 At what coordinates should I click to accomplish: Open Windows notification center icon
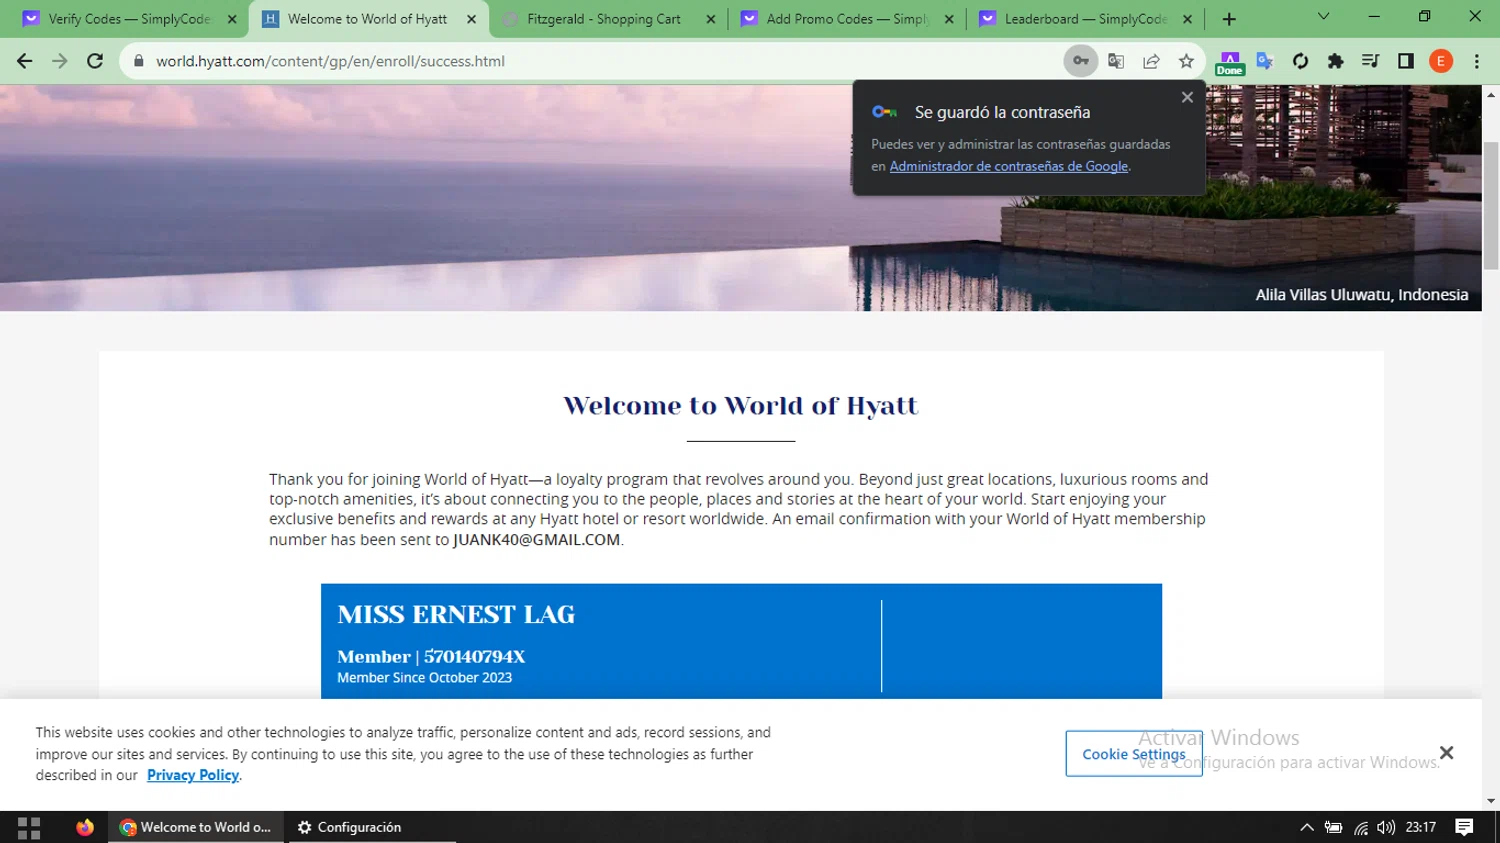point(1465,827)
